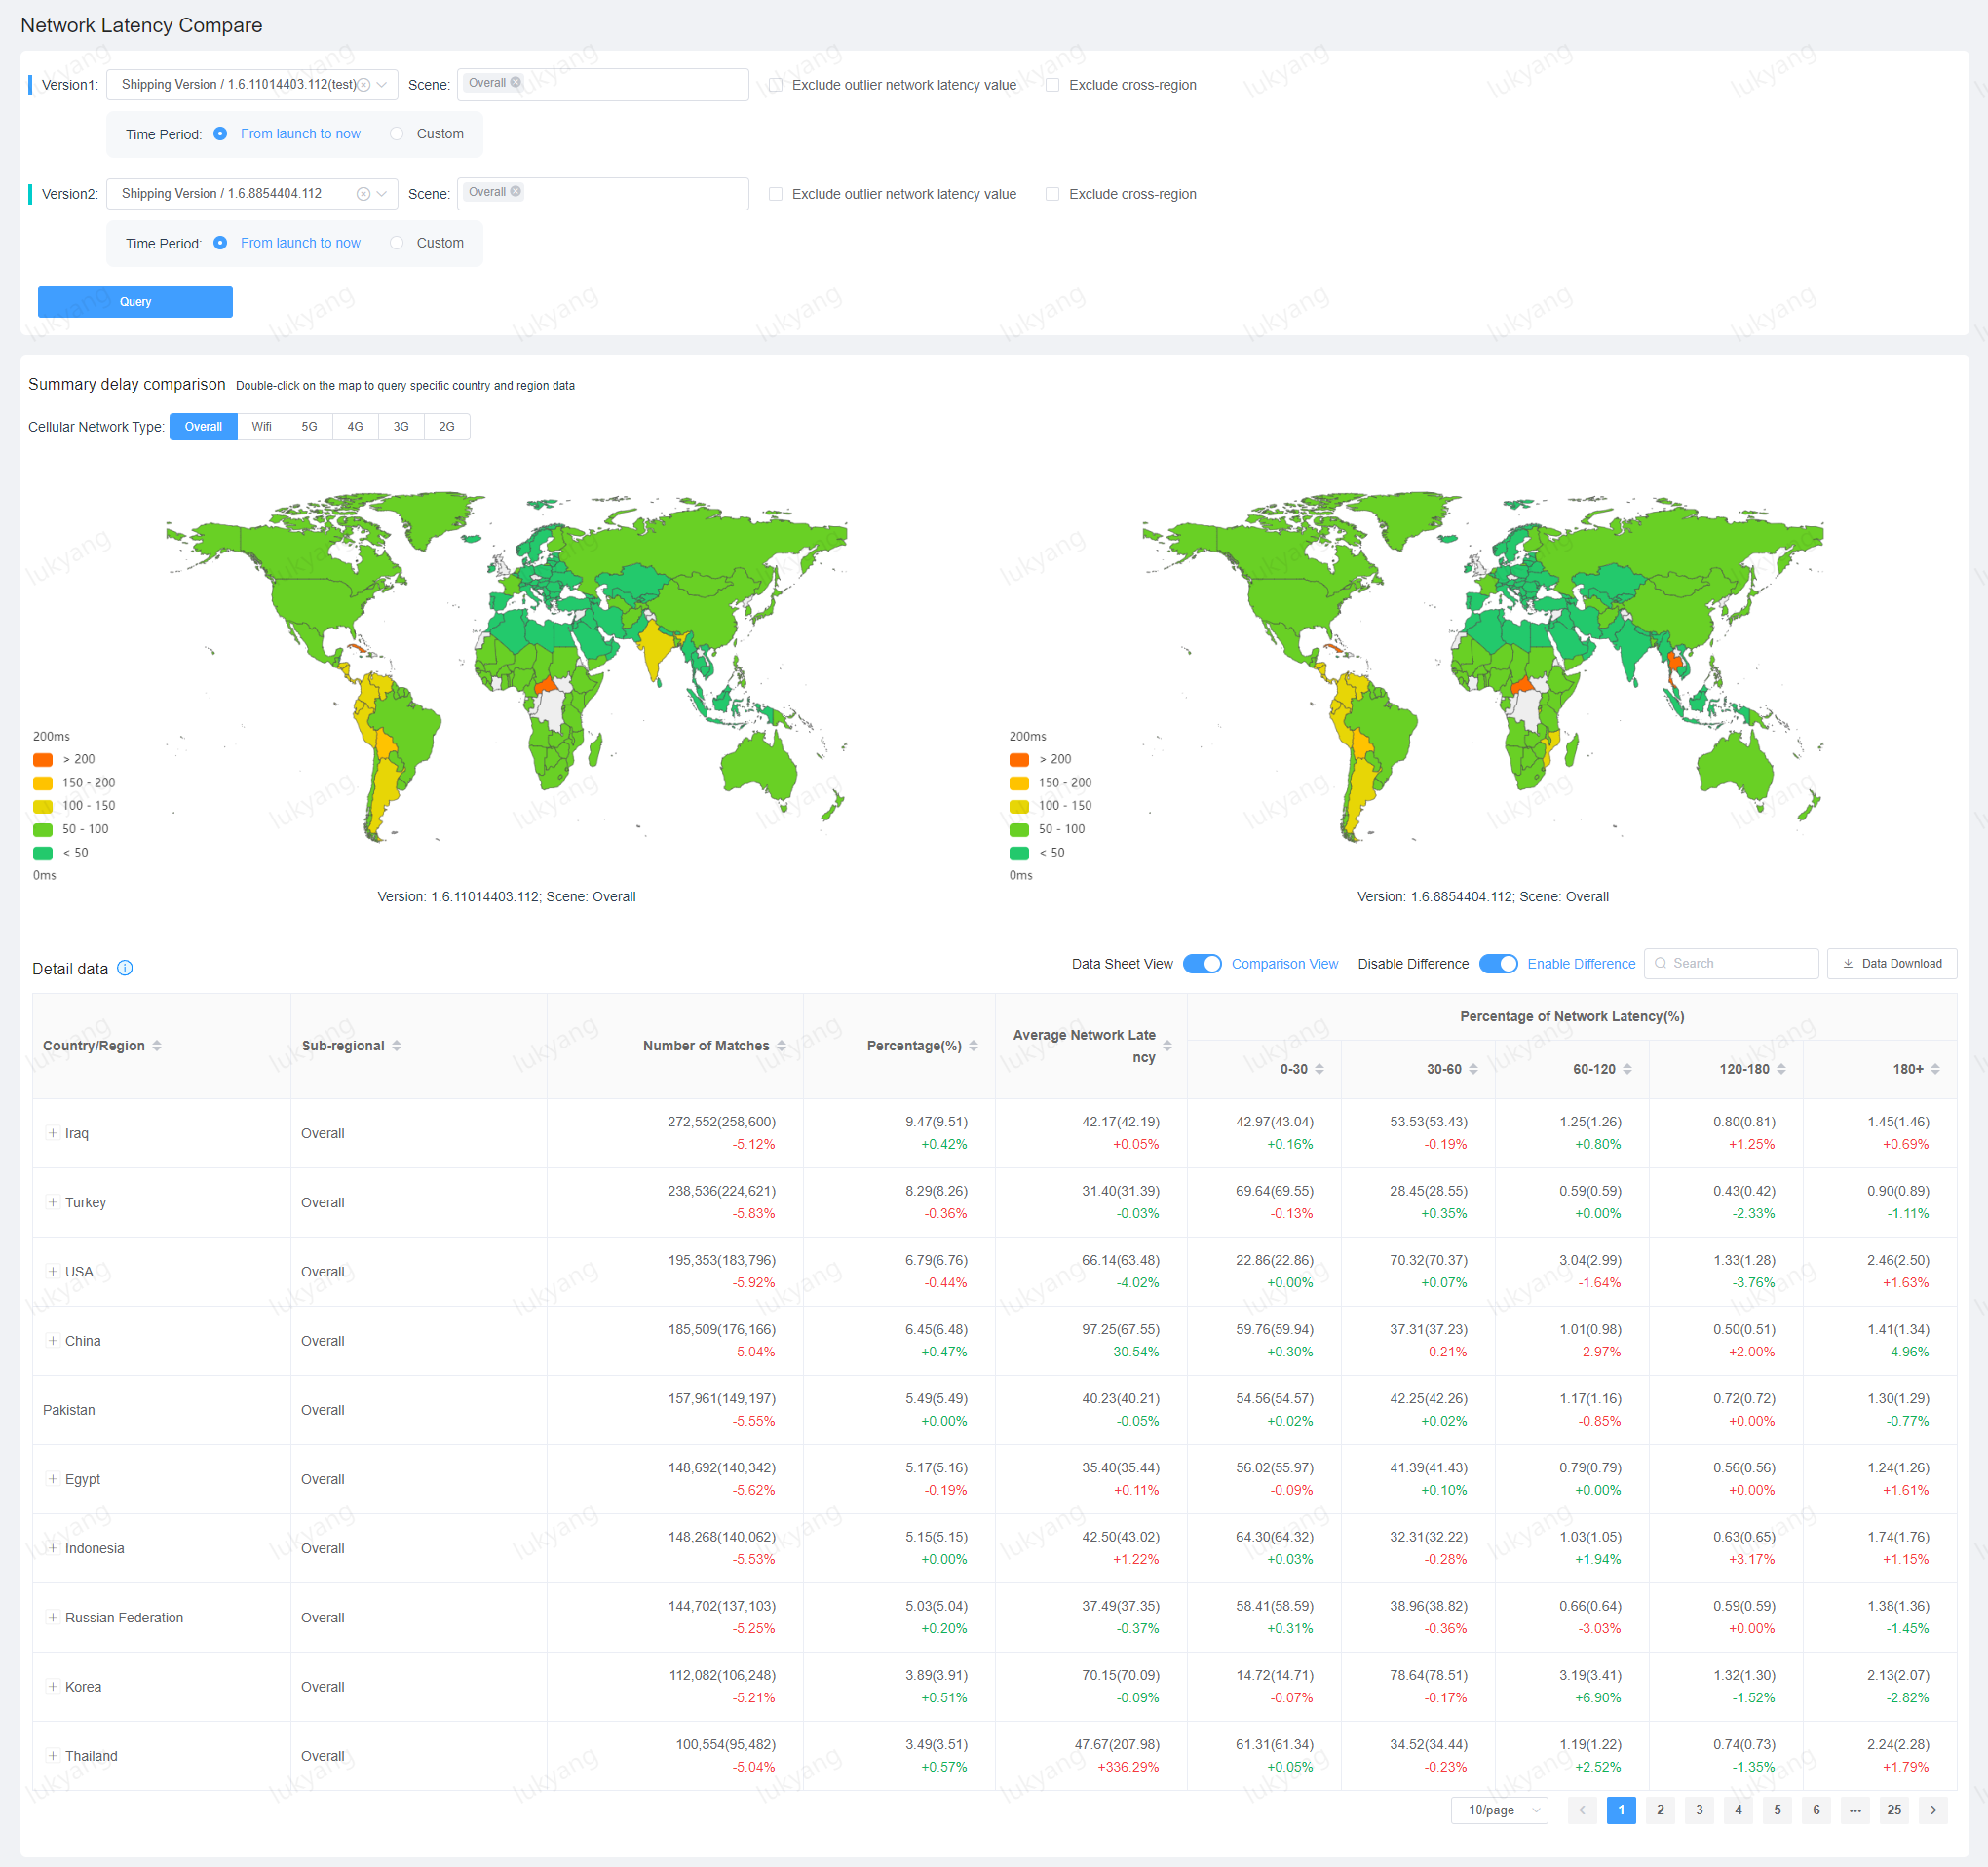
Task: Open the 10/page page size dropdown
Action: coord(1500,1810)
